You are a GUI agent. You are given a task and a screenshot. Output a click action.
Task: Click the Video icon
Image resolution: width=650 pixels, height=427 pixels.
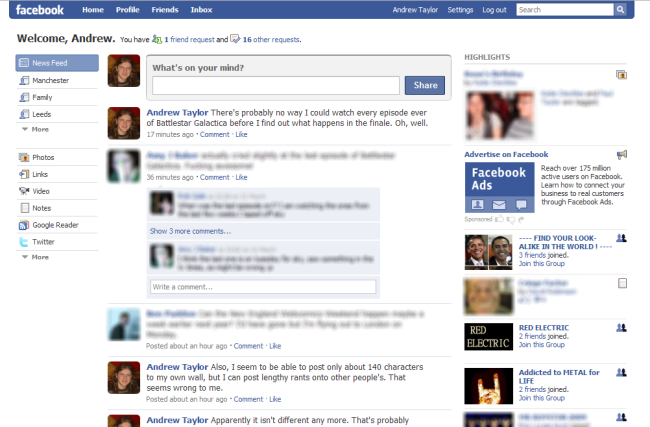(24, 191)
